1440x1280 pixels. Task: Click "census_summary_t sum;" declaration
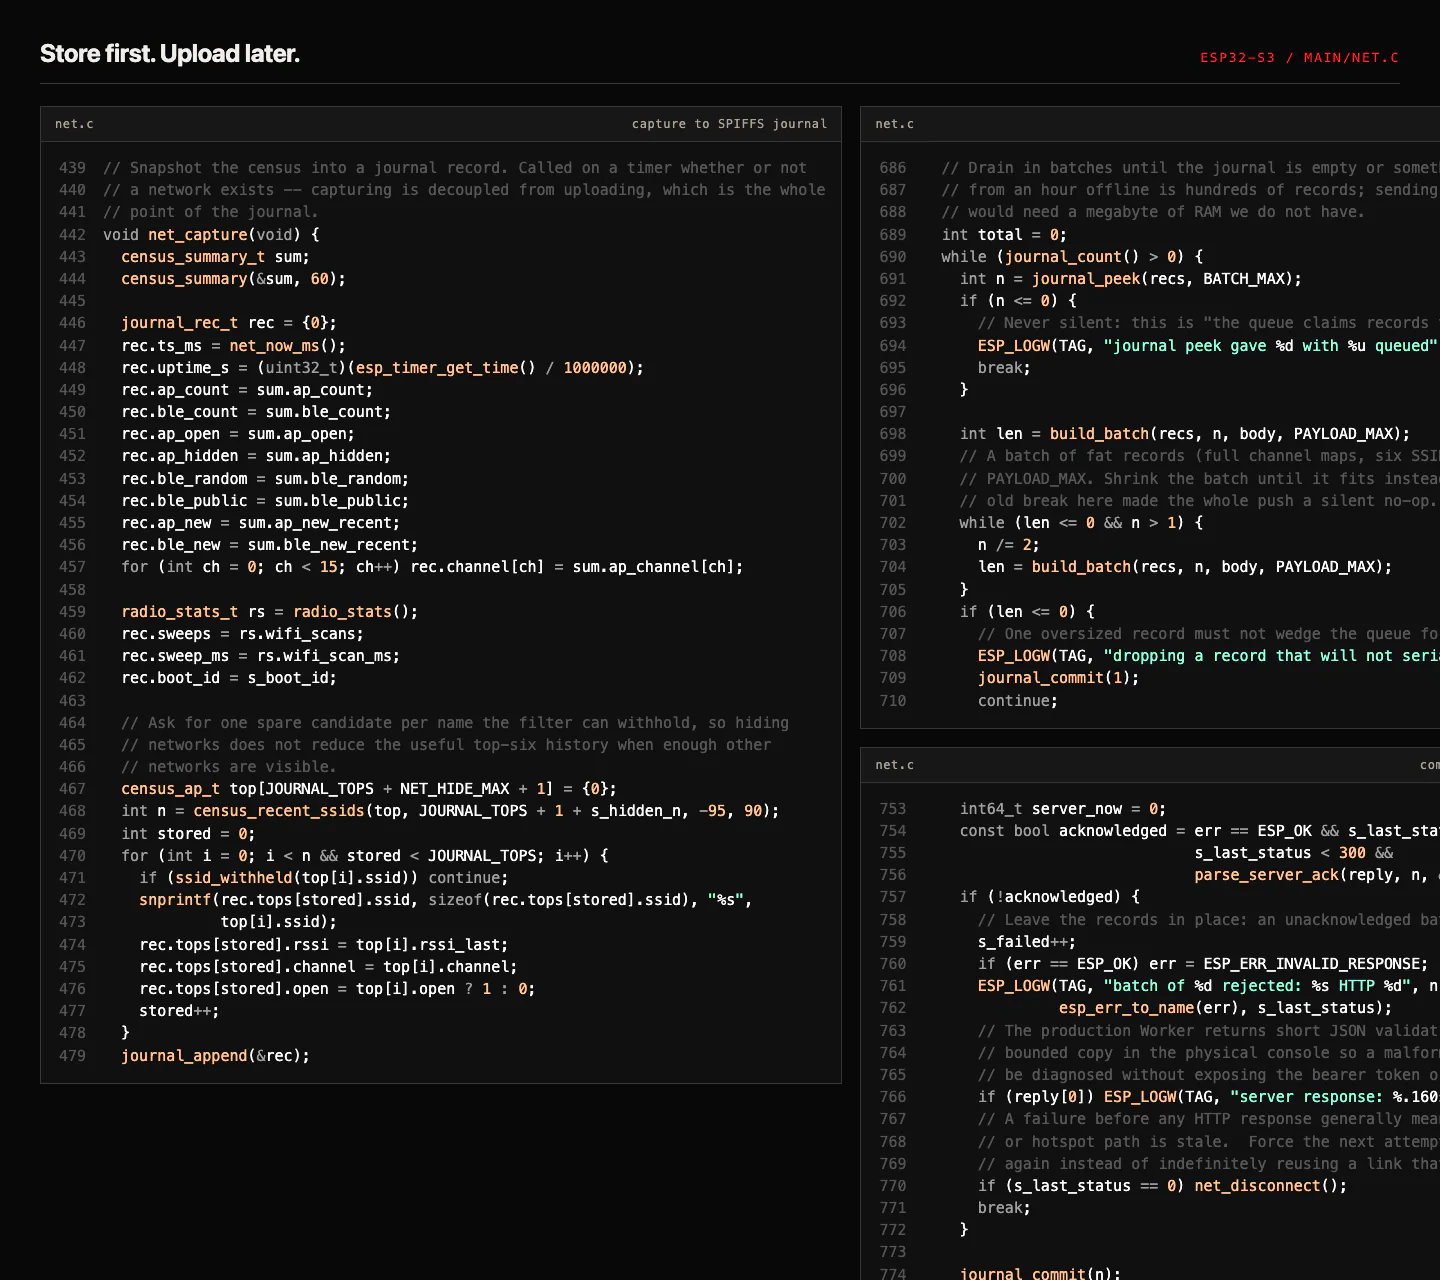pos(215,257)
